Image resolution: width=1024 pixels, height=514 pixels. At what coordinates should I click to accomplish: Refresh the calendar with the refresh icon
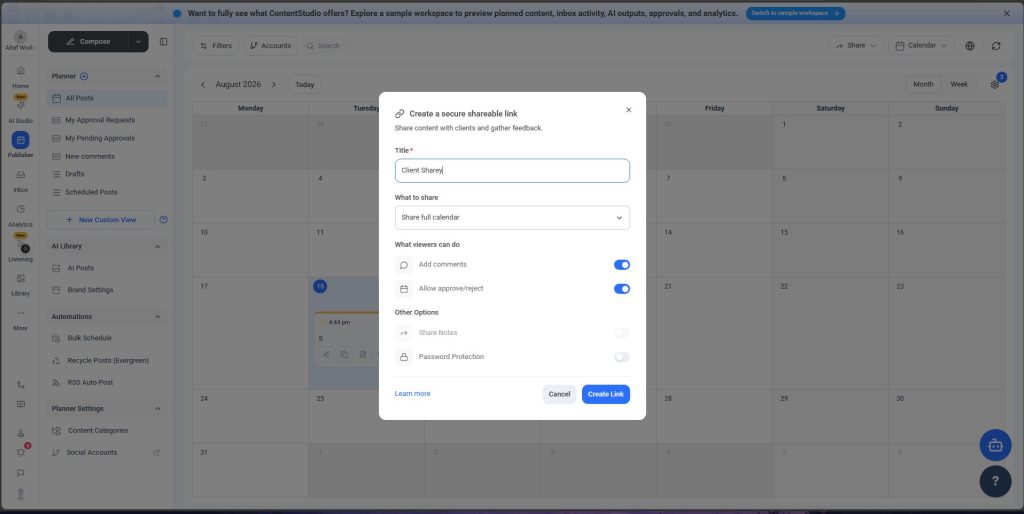pyautogui.click(x=996, y=46)
